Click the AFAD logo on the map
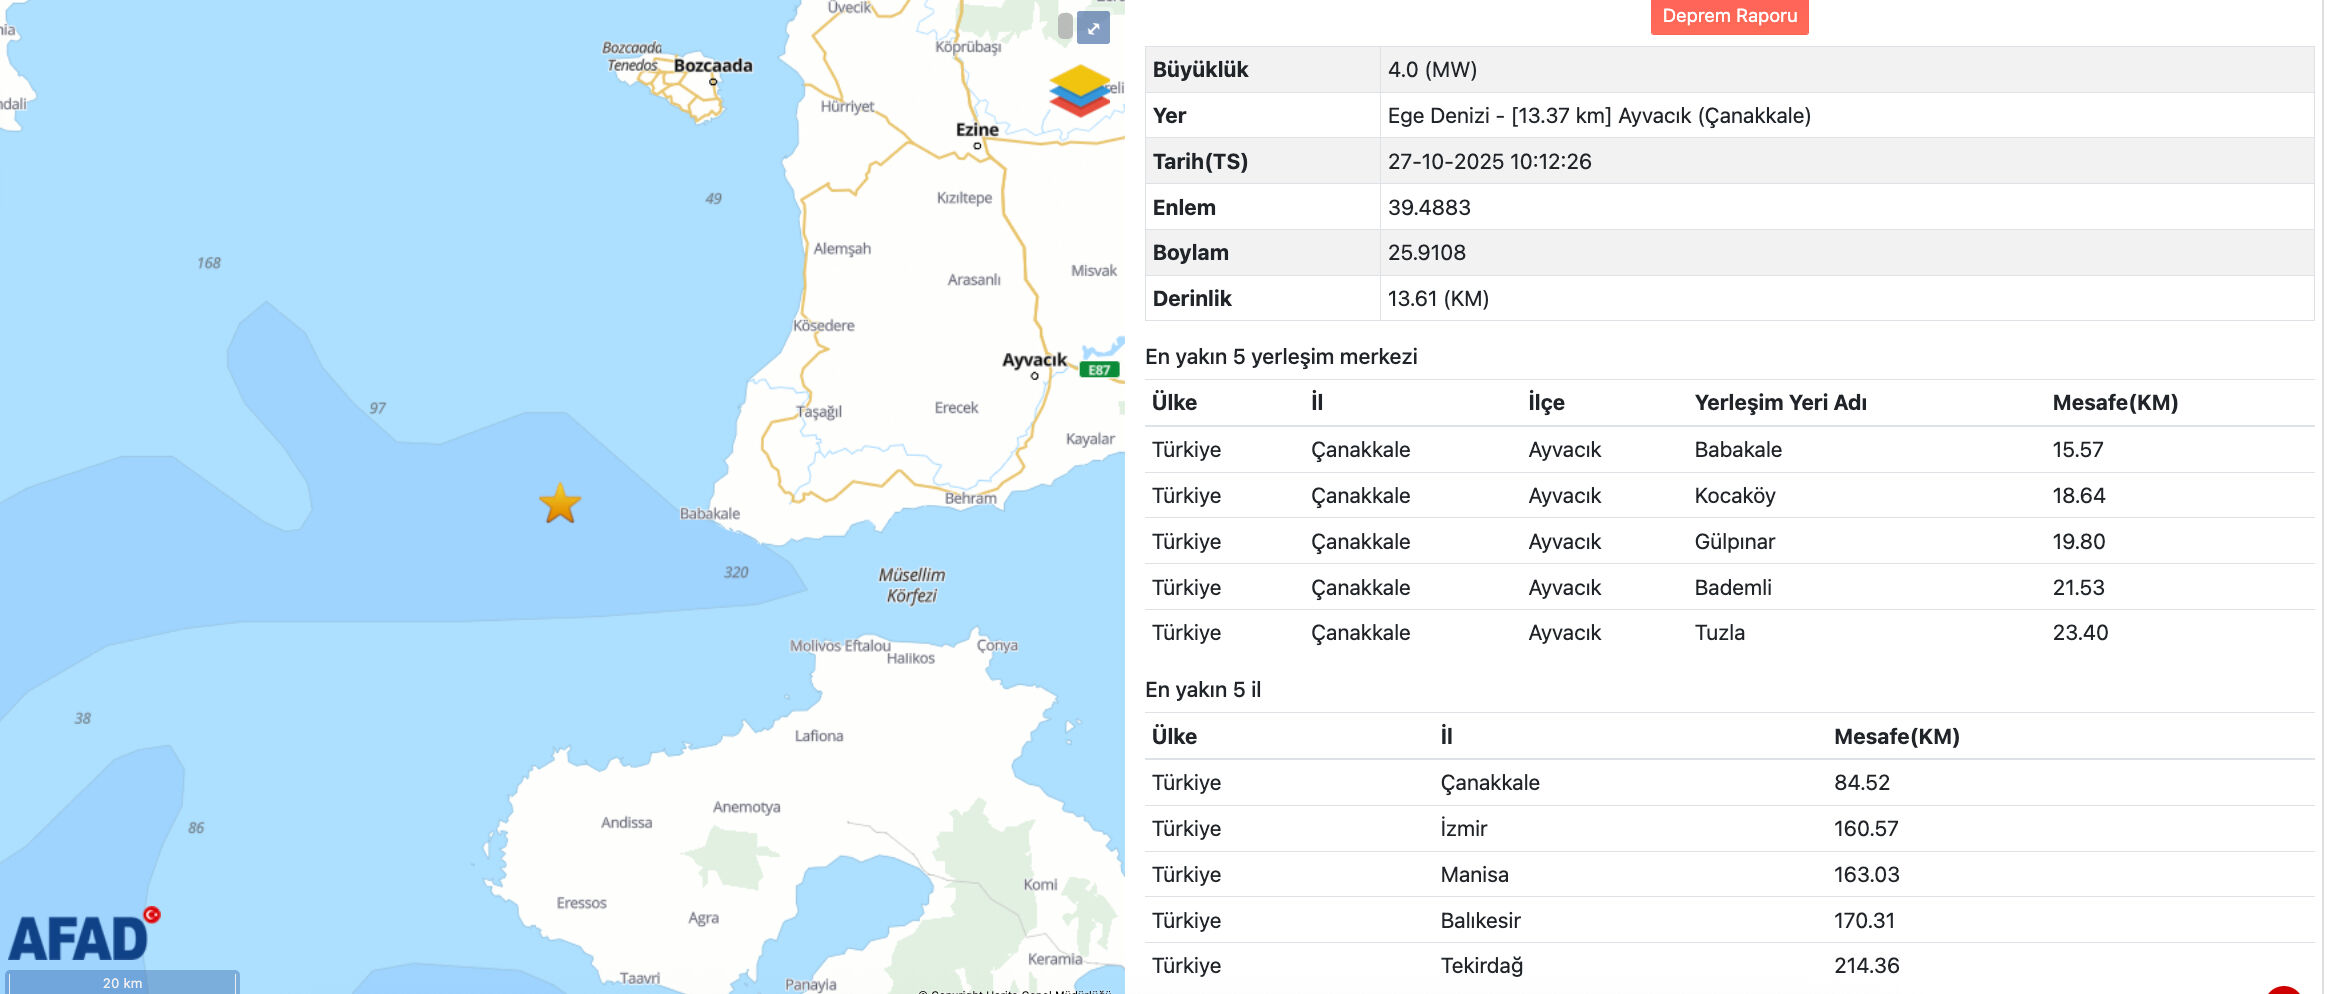The image size is (2328, 994). (x=82, y=936)
